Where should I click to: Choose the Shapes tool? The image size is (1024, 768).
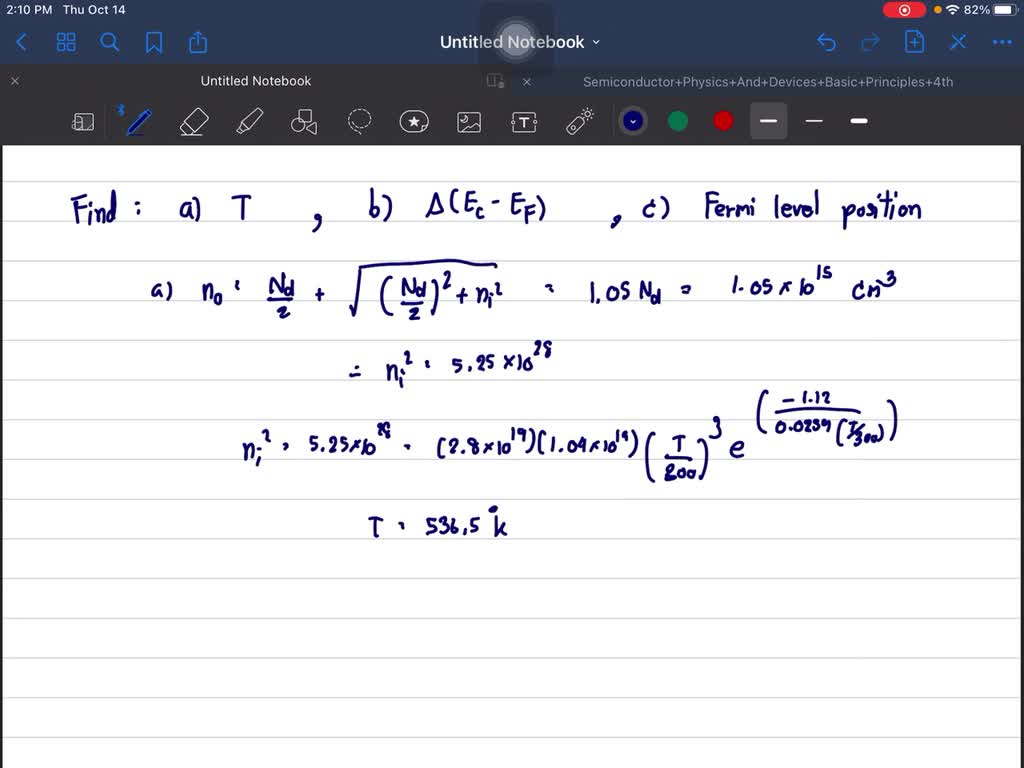pyautogui.click(x=304, y=122)
